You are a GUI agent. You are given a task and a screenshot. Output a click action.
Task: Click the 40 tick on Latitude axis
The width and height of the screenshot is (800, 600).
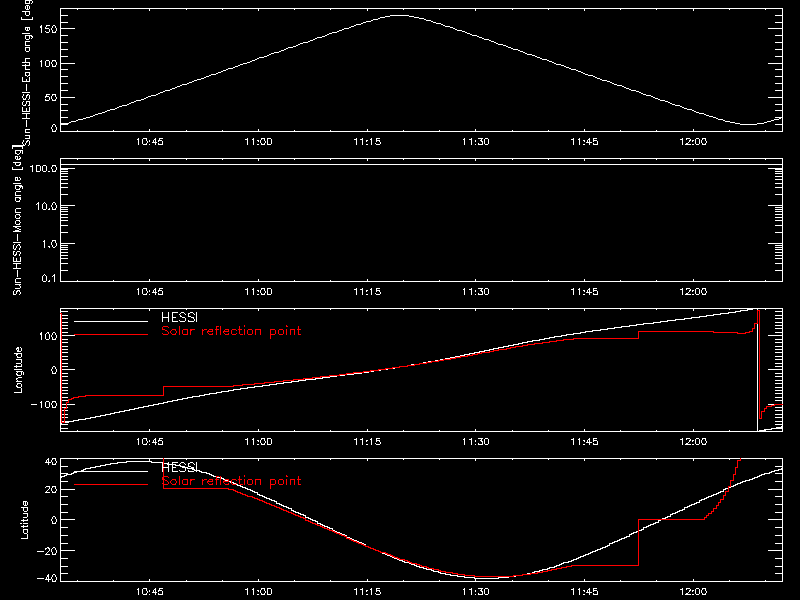[51, 462]
